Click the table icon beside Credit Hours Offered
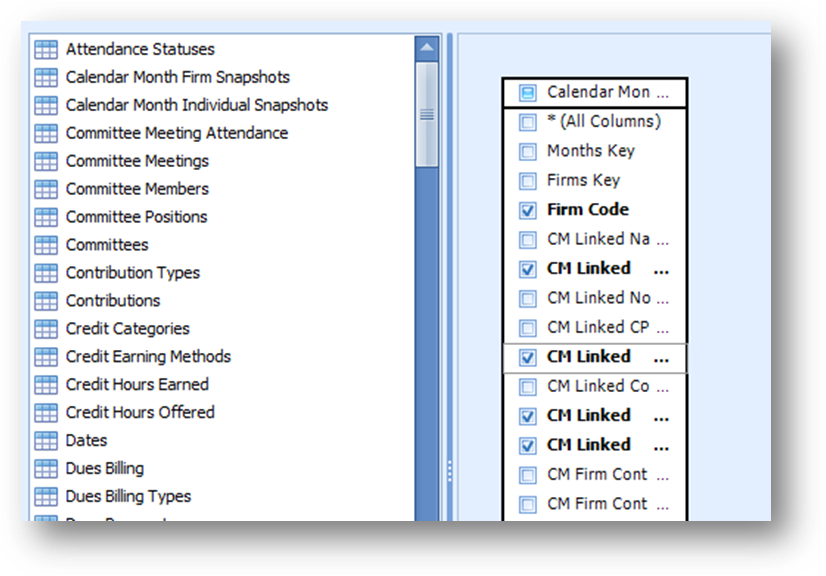826x576 pixels. tap(46, 413)
